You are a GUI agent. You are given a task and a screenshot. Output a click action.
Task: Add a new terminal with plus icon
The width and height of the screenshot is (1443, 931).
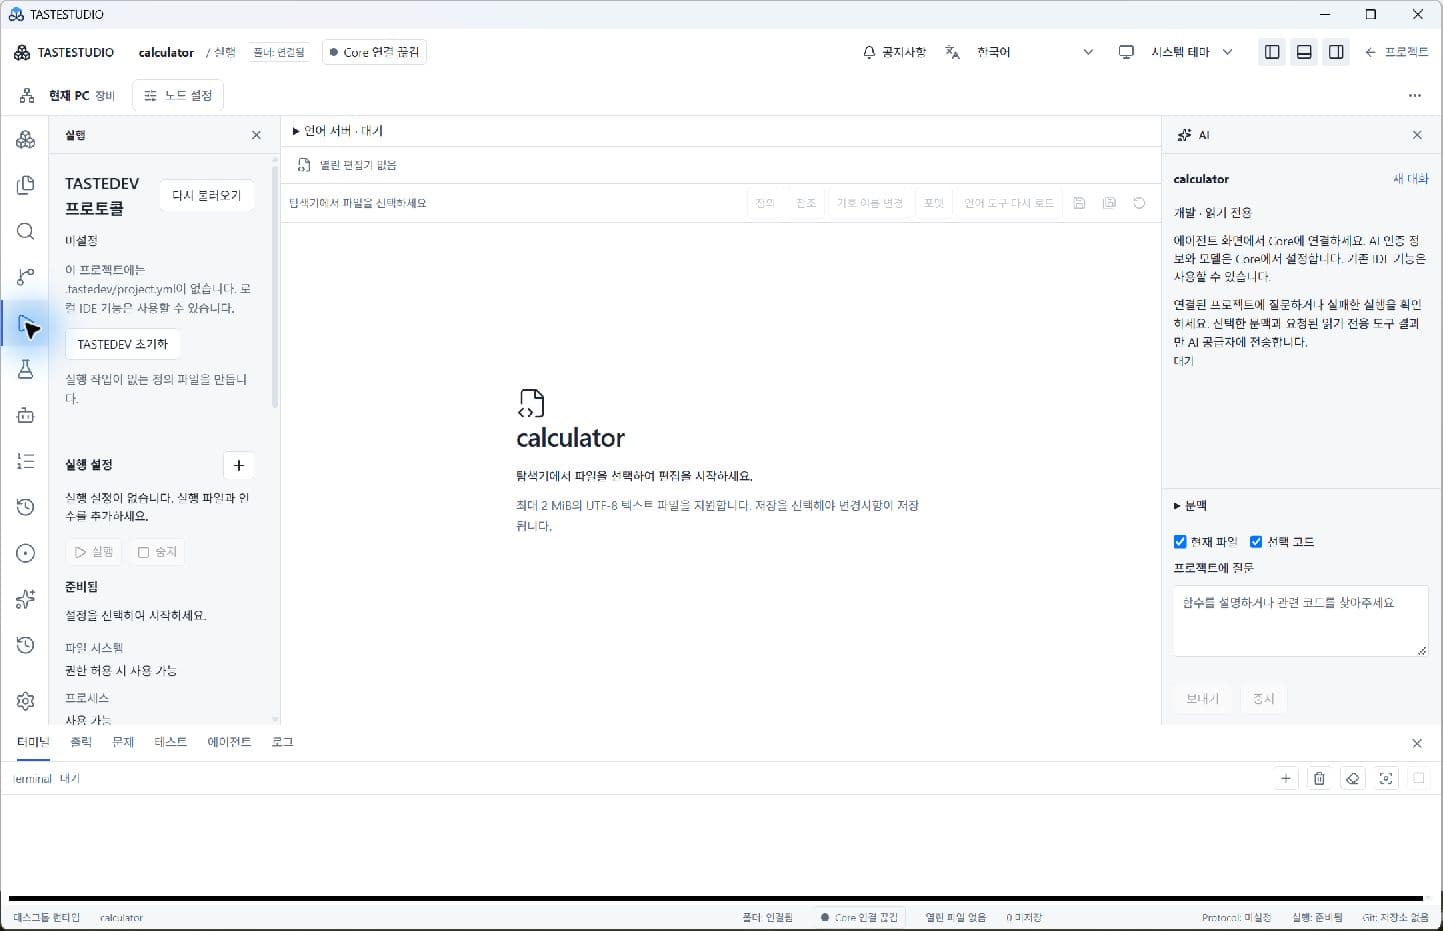tap(1286, 778)
